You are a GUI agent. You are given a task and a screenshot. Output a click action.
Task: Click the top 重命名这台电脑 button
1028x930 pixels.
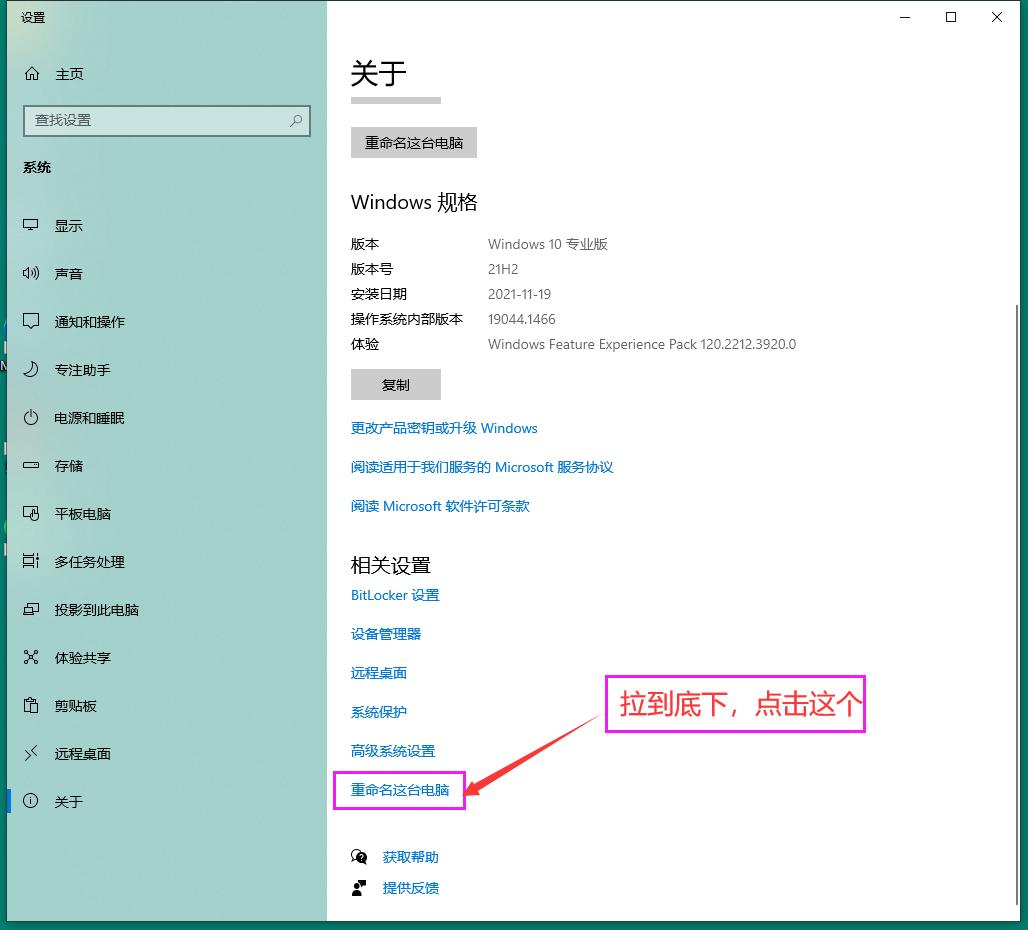tap(413, 142)
